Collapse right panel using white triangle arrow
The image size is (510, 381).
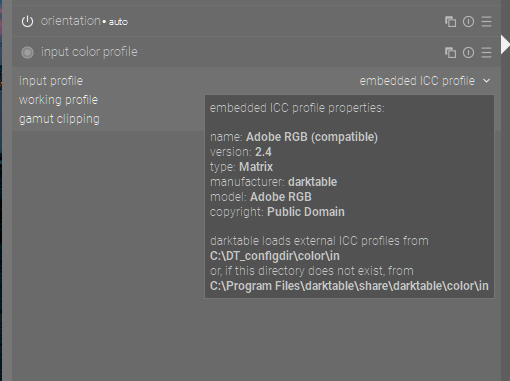tap(505, 45)
